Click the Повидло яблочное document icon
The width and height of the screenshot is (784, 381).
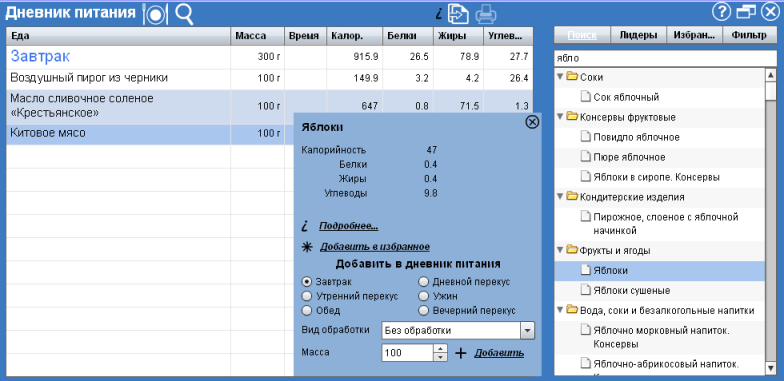tap(585, 137)
